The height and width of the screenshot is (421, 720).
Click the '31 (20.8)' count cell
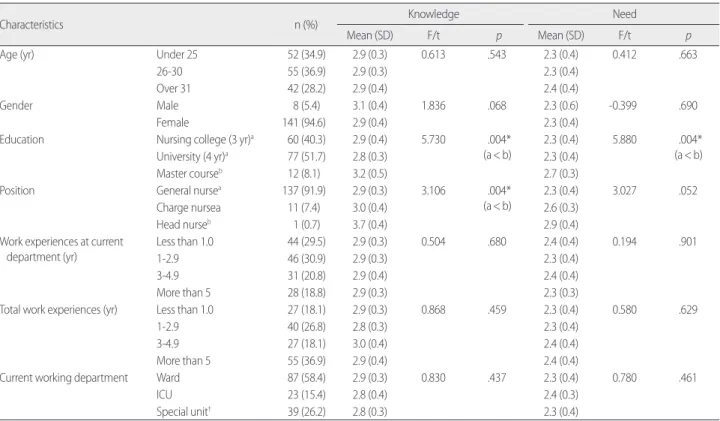pos(306,275)
